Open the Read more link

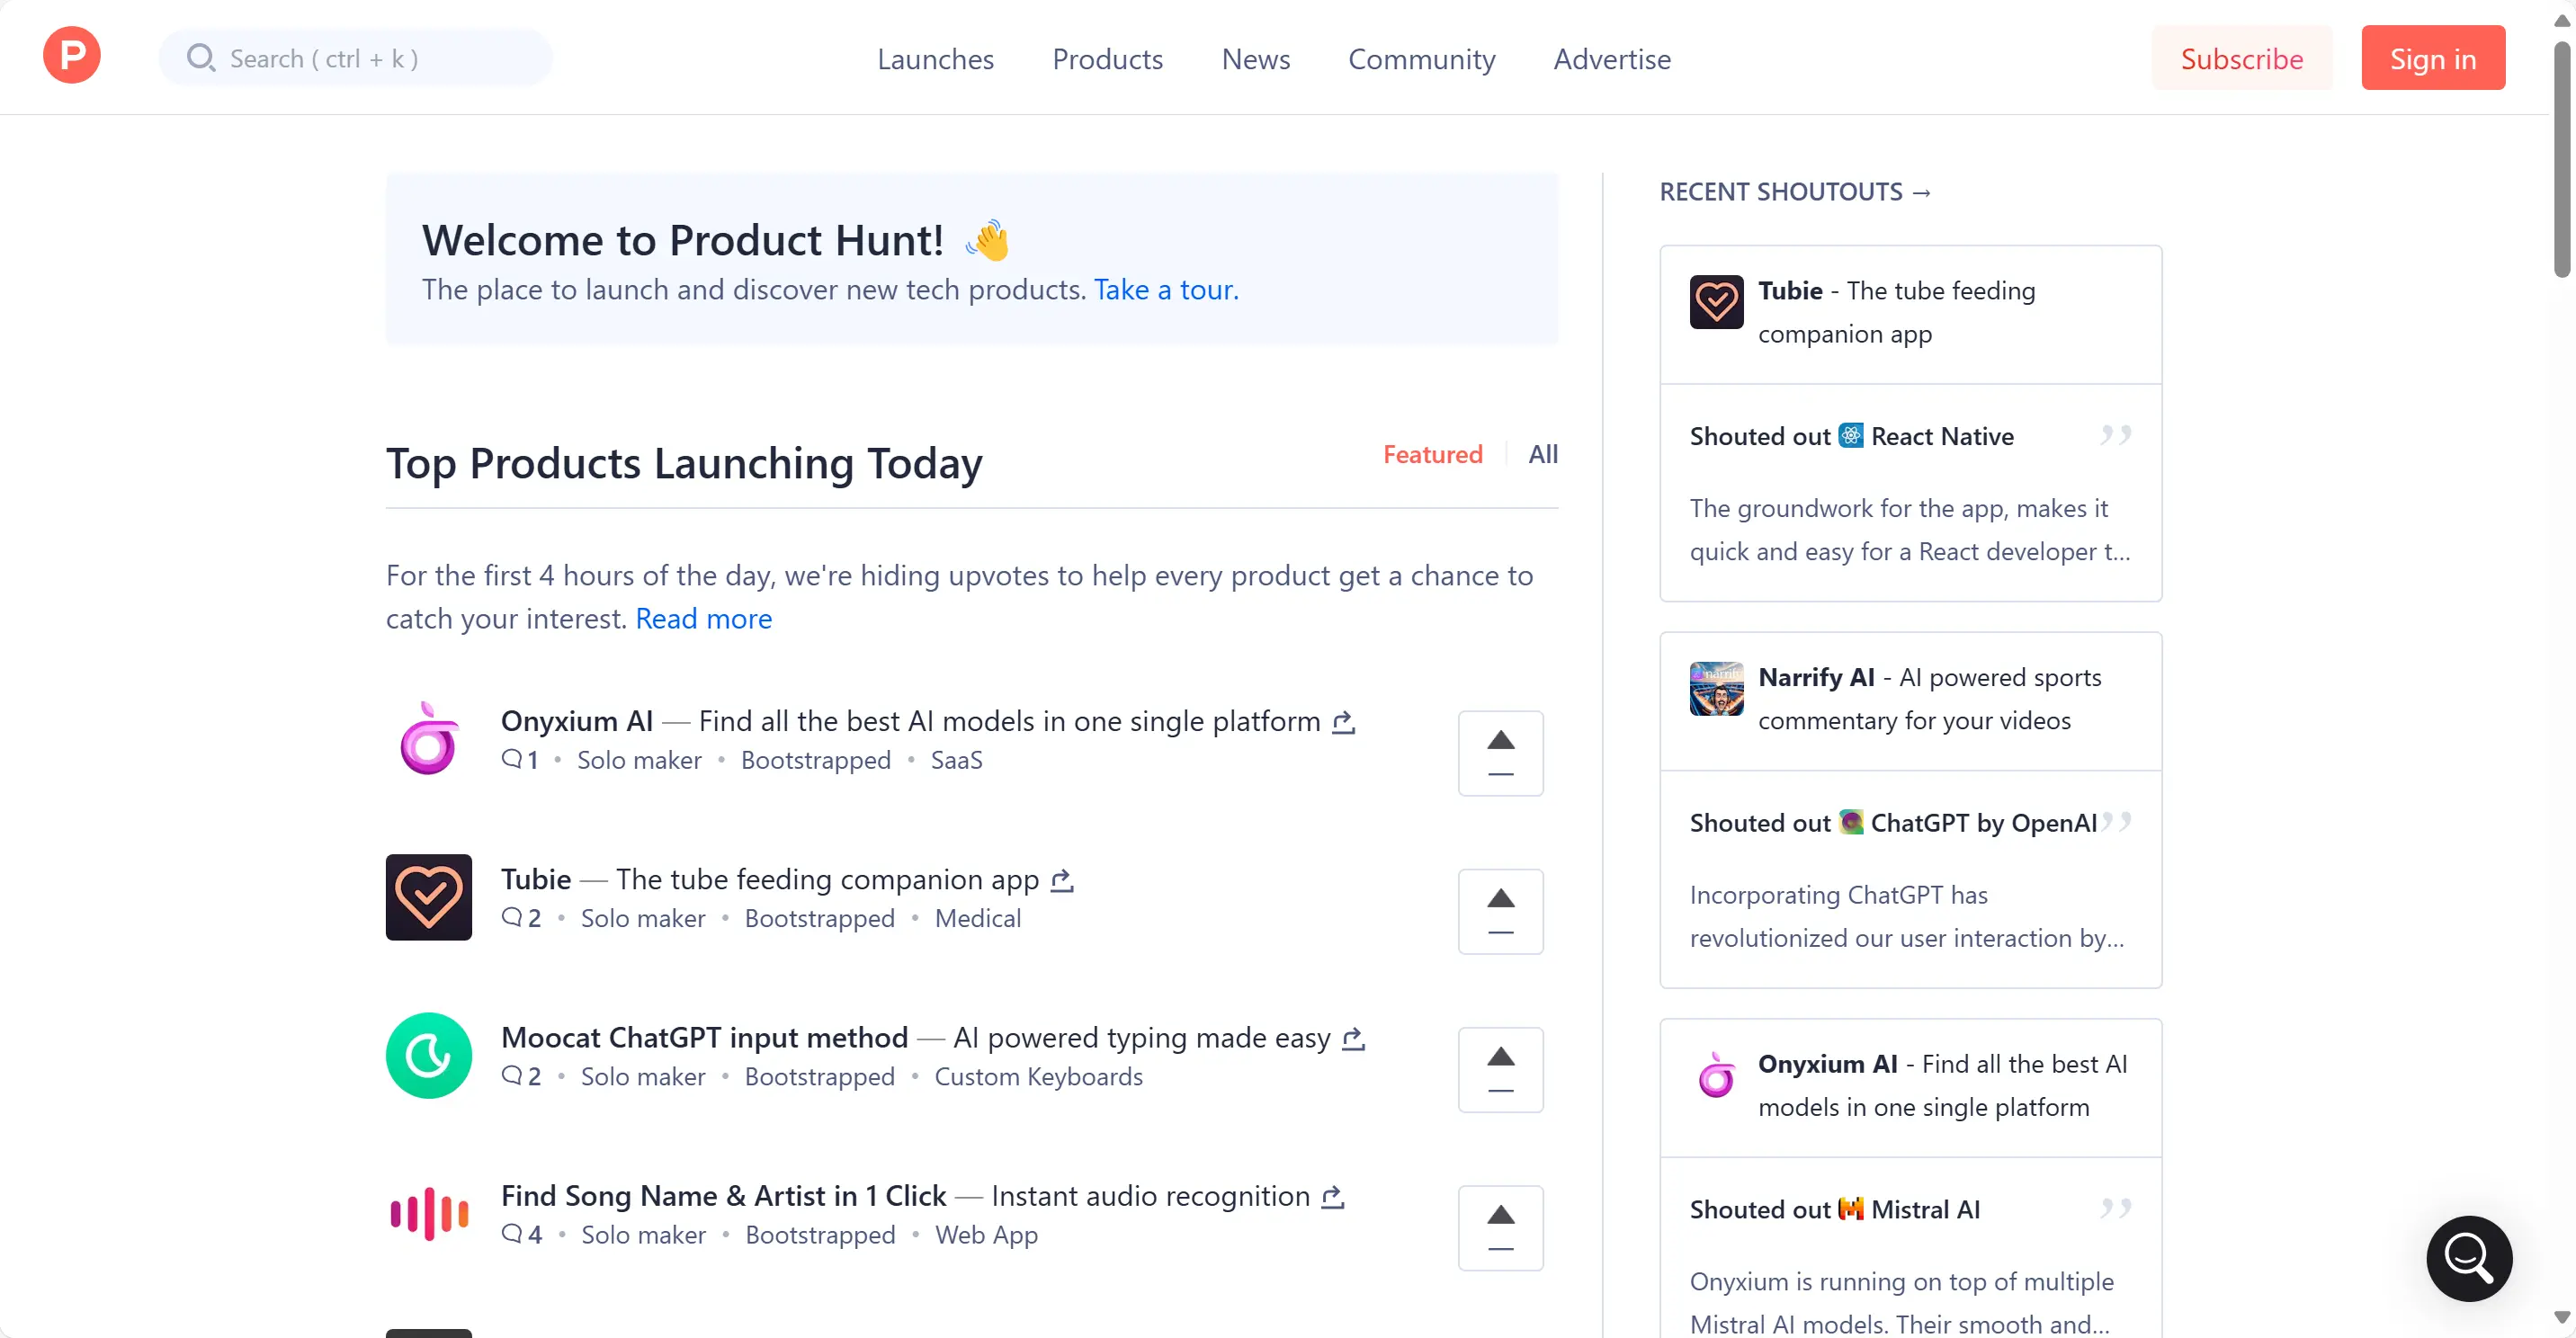[x=703, y=619]
